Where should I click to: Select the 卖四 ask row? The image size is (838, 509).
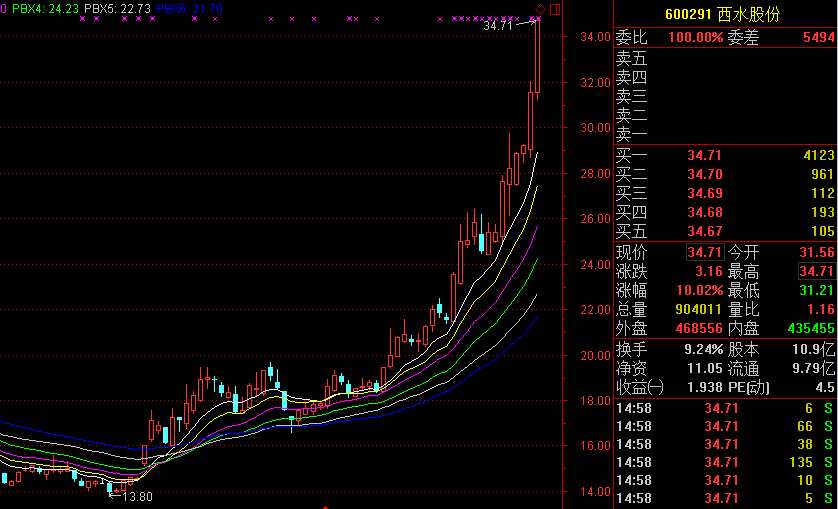click(726, 77)
